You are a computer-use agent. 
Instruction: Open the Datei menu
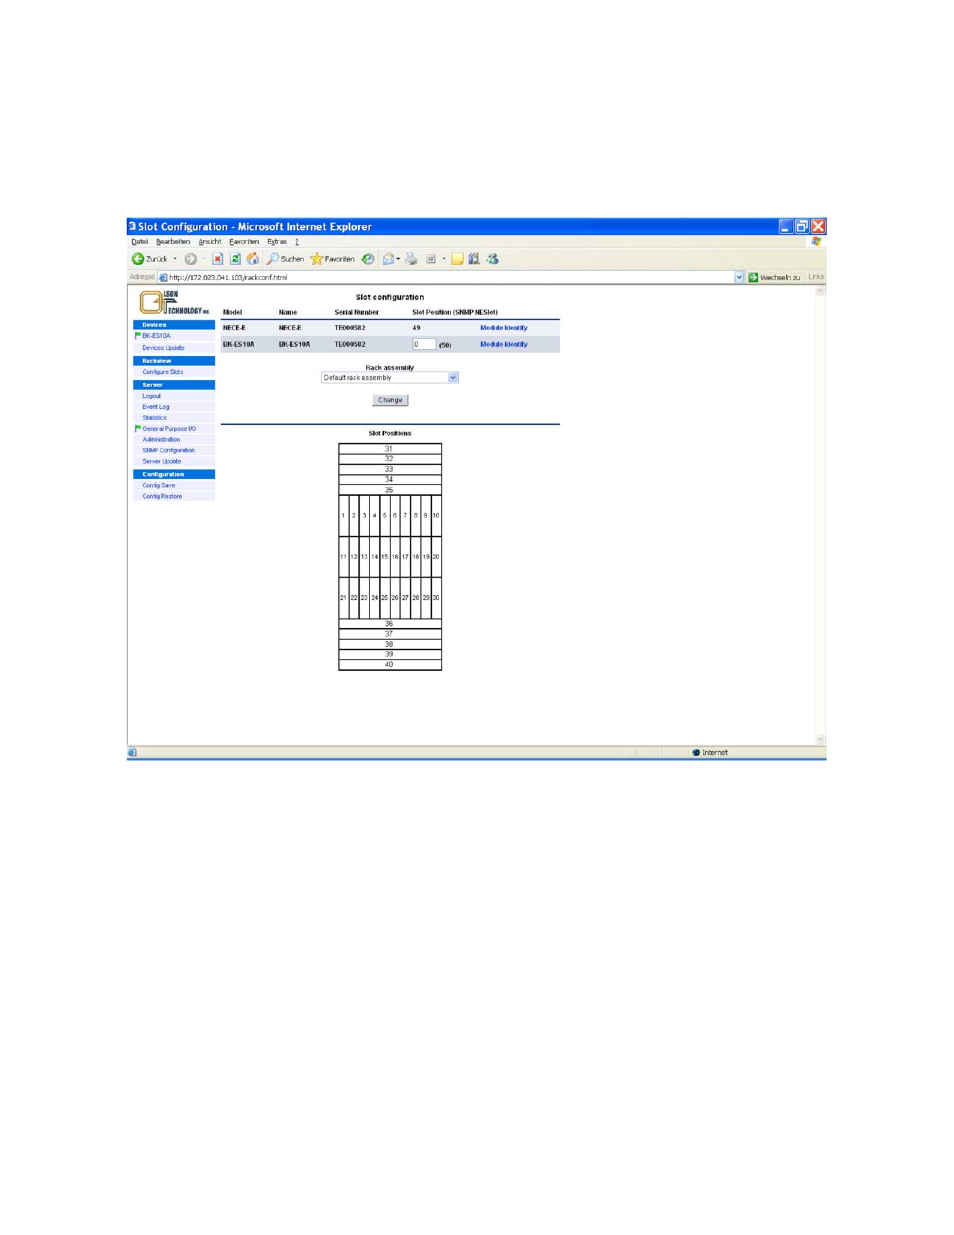pos(139,242)
